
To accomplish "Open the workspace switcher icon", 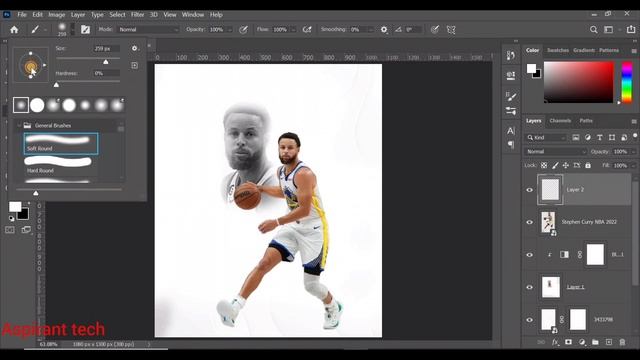I will (x=609, y=29).
